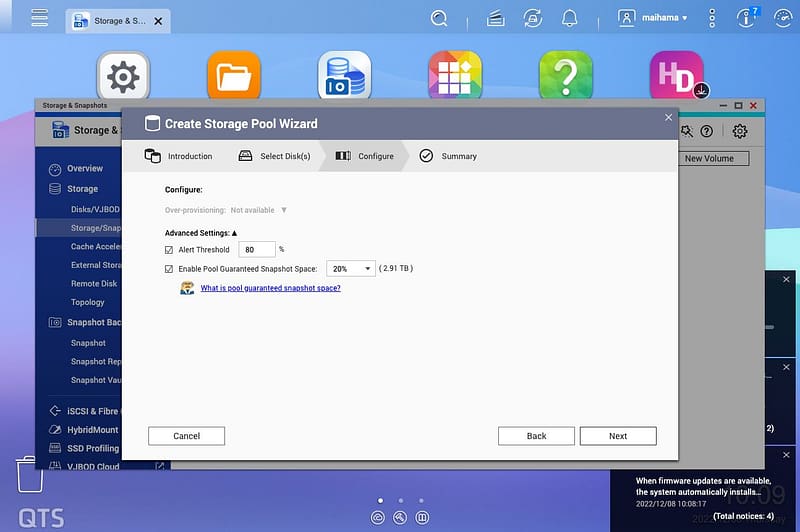Screen dimensions: 800x532
Task: Open the three-dot more options menu
Action: click(x=712, y=18)
